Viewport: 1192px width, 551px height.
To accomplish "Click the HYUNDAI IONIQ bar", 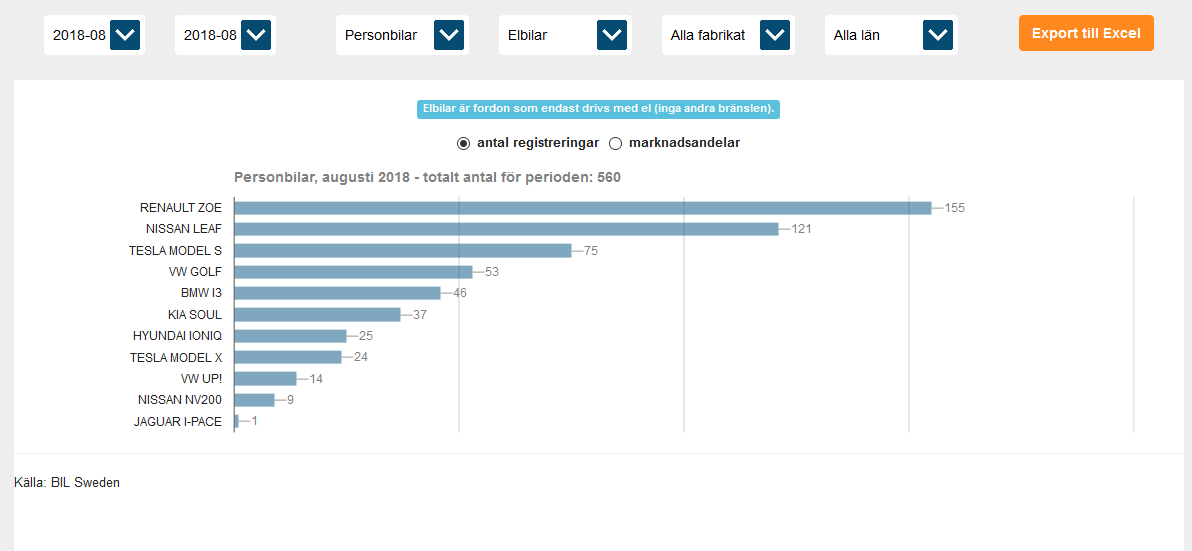I will tap(290, 335).
